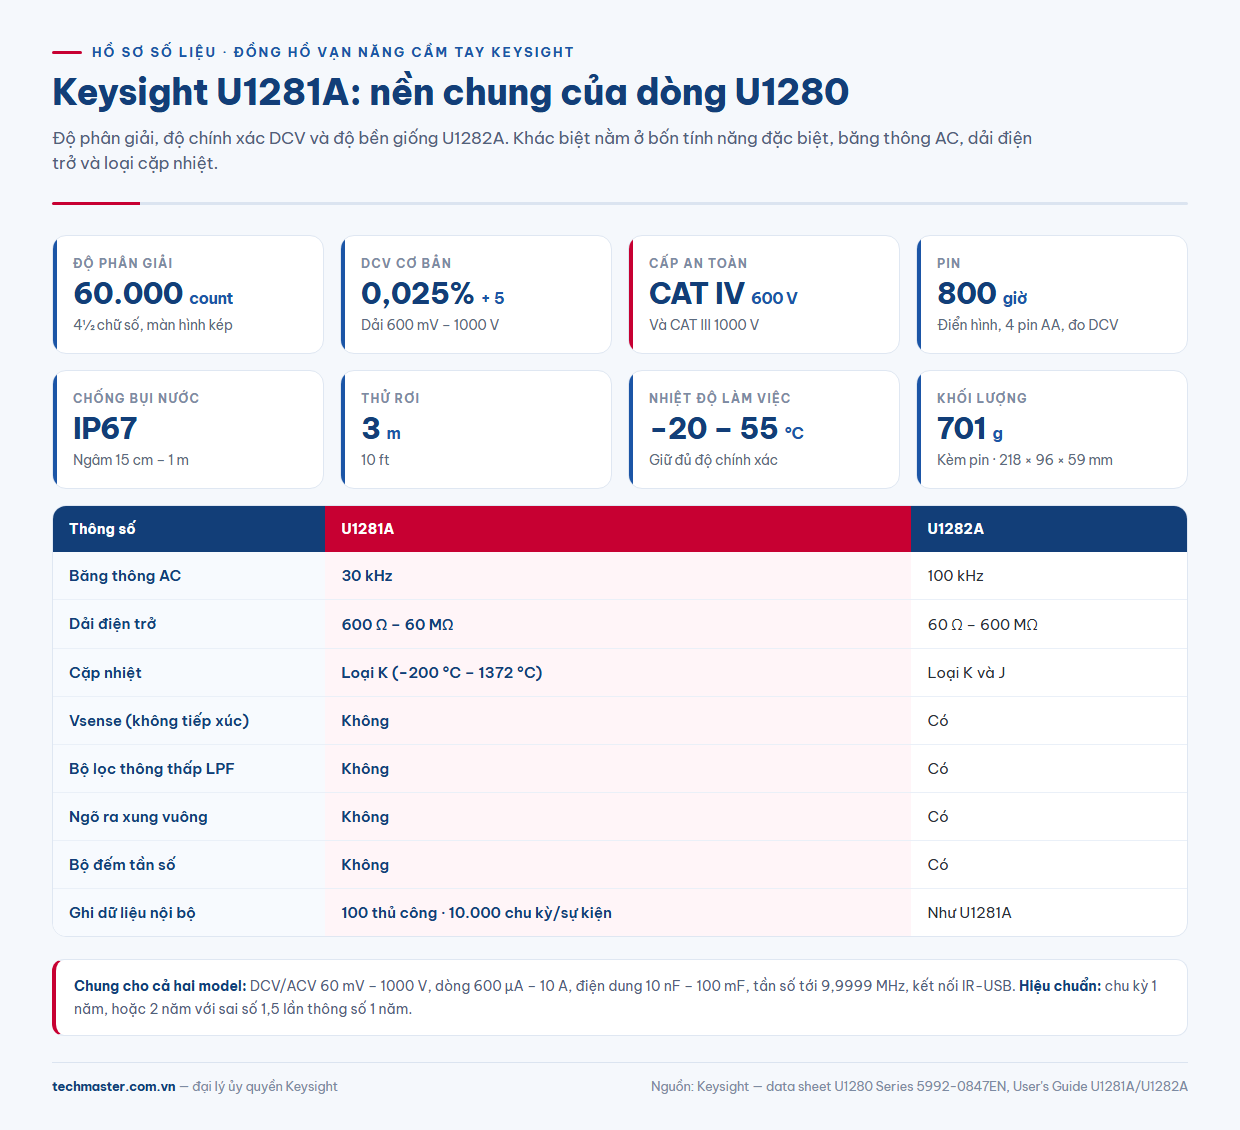Click the 'NHIỆT ĐỘ LÀM VIỆC' −20 – 55 °C card
The width and height of the screenshot is (1240, 1130).
(x=764, y=429)
